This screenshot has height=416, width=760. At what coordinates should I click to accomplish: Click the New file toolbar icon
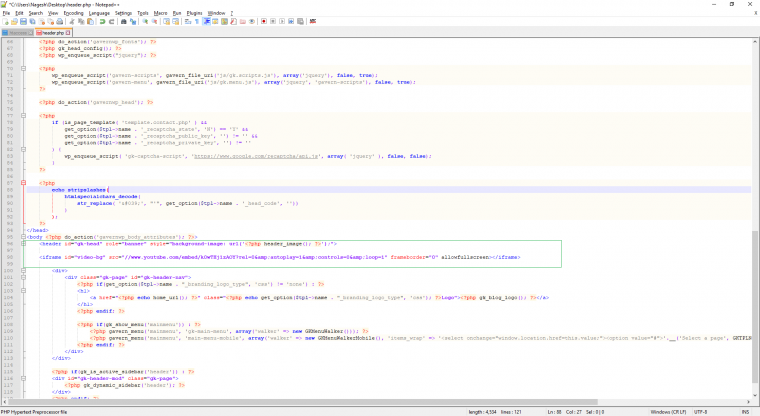[x=5, y=21]
